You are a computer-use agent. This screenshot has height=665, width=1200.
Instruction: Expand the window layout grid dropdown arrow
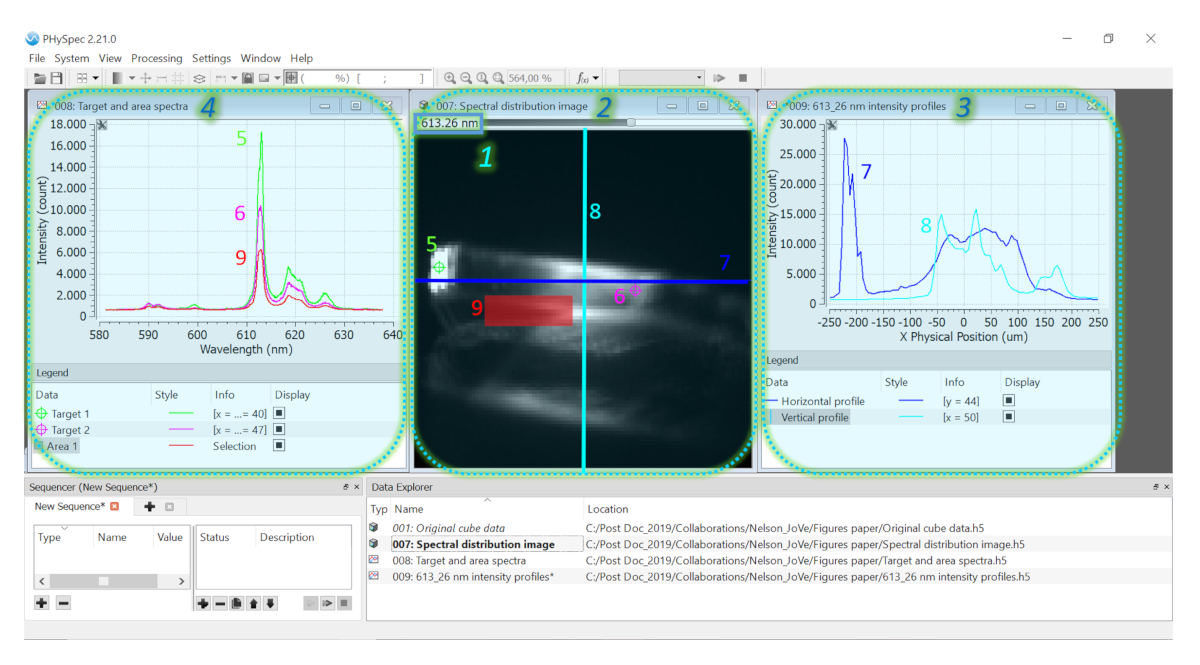point(96,78)
